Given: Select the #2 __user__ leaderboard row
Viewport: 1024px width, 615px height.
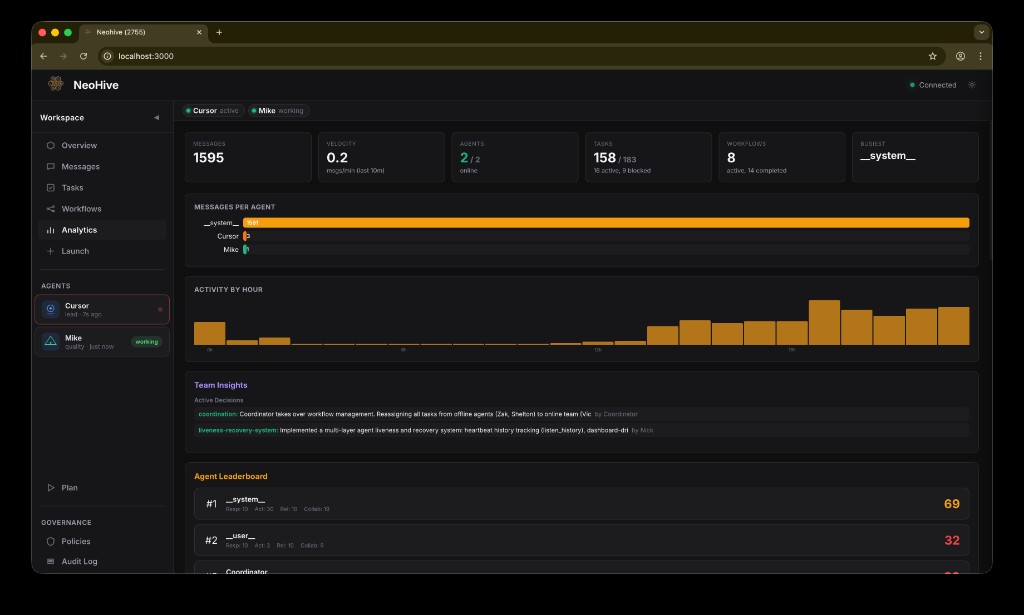Looking at the screenshot, I should [x=581, y=541].
